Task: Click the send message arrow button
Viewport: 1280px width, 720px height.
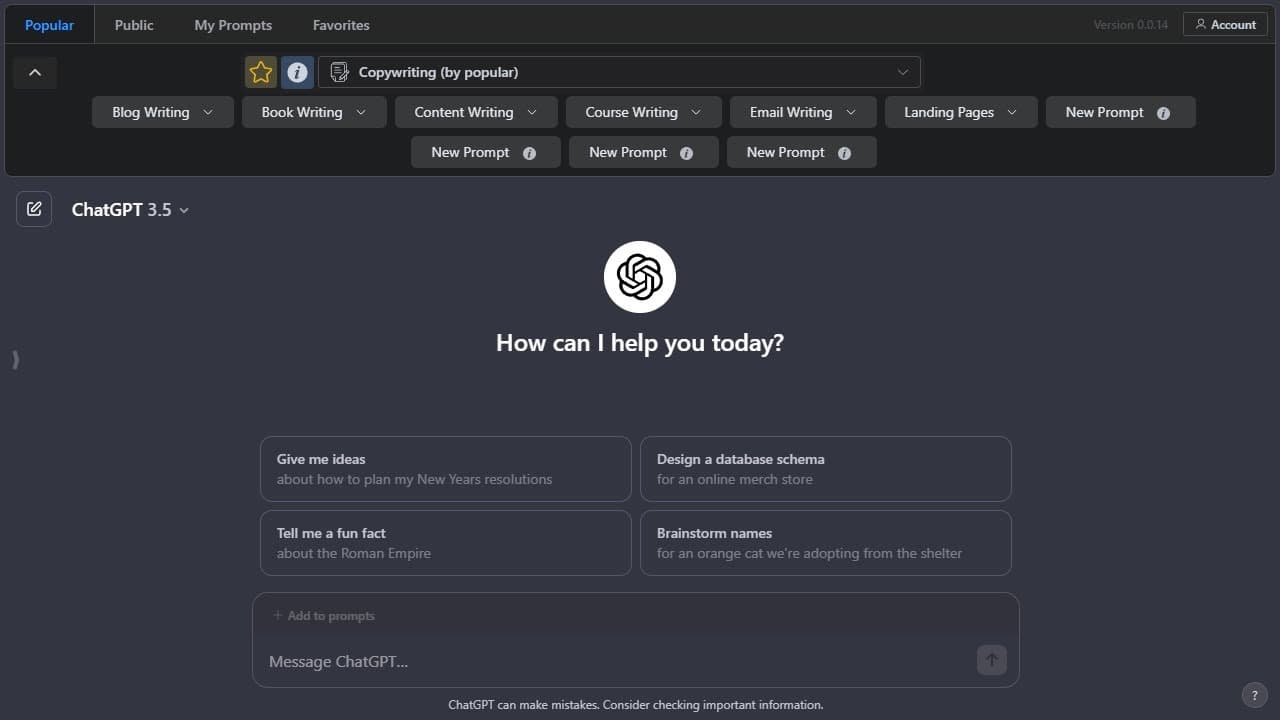Action: pyautogui.click(x=991, y=660)
